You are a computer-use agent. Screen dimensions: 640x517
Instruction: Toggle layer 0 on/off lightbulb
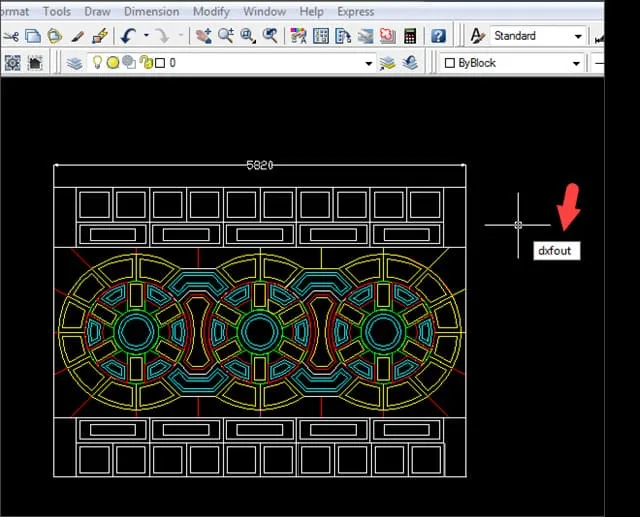[98, 62]
